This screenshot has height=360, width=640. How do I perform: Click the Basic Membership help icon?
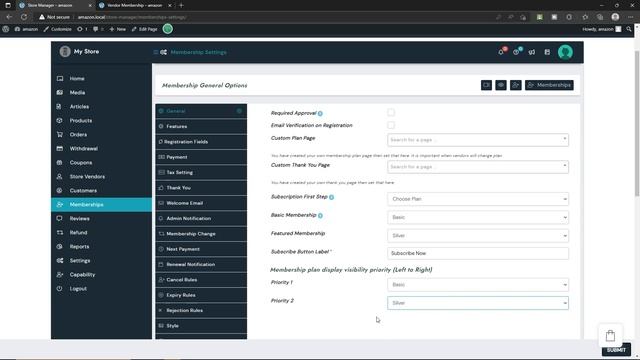point(320,216)
